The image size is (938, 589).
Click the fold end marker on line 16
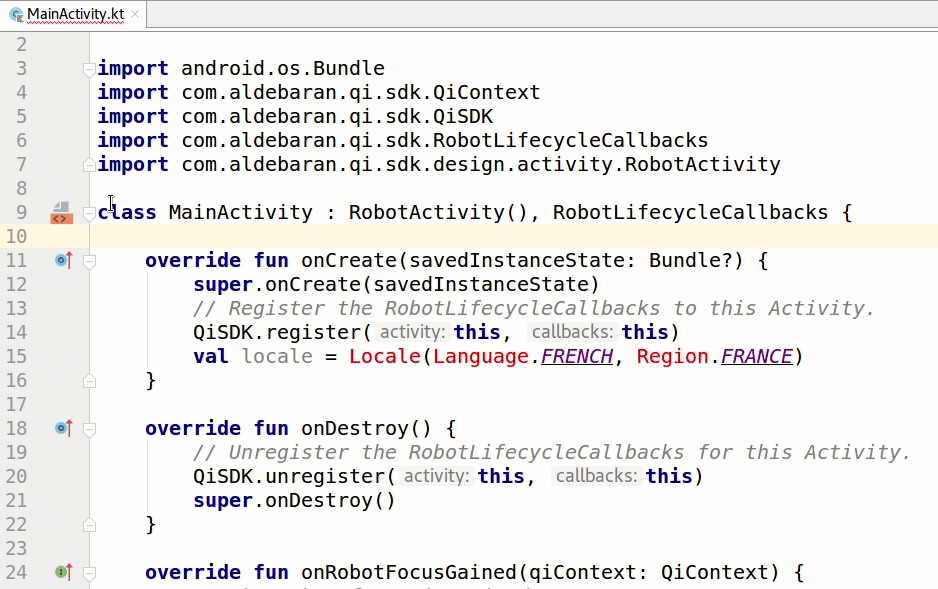(89, 381)
